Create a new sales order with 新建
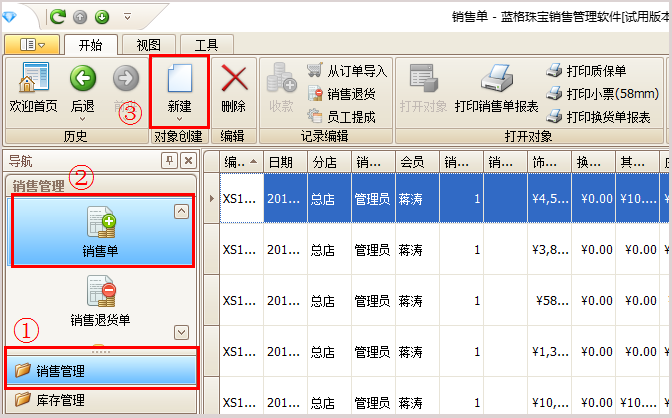Screen dimensions: 672x418 coord(180,88)
